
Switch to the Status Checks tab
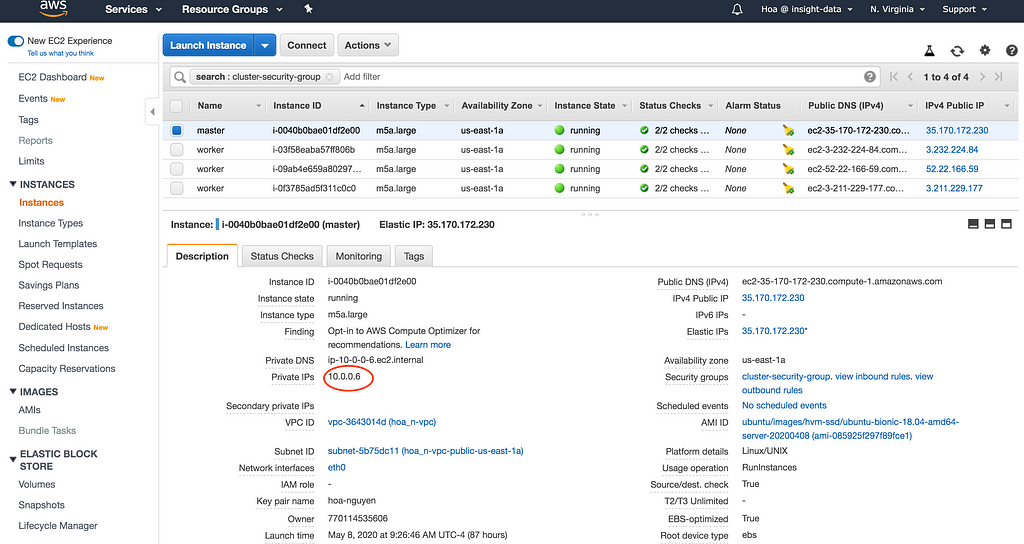click(x=282, y=256)
